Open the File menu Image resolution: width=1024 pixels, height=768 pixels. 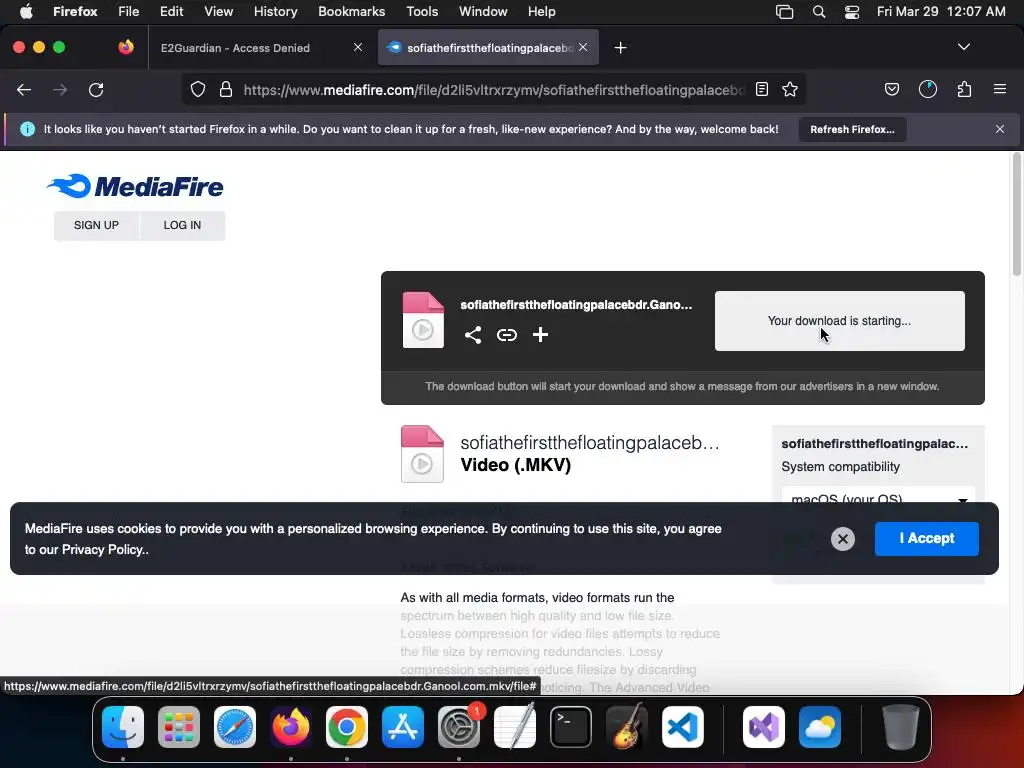[128, 12]
